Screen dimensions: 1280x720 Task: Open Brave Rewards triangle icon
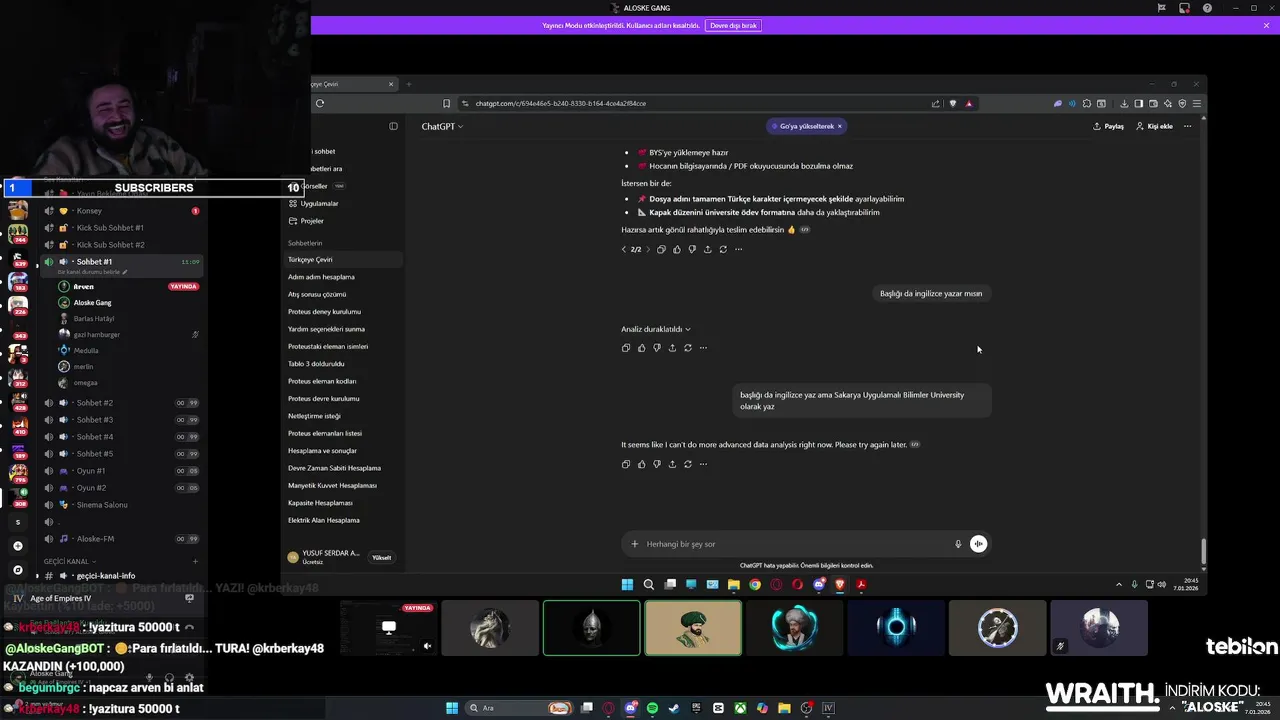968,103
